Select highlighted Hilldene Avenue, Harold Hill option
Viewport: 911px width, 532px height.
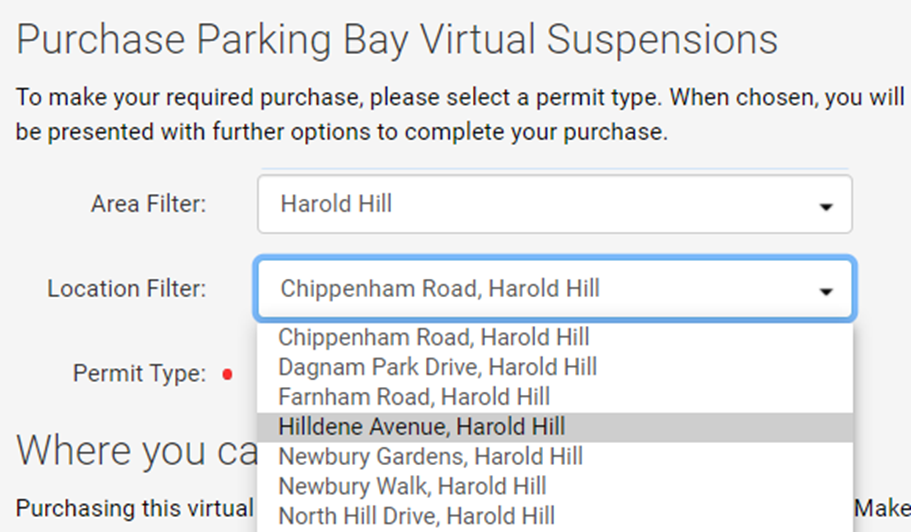(555, 427)
